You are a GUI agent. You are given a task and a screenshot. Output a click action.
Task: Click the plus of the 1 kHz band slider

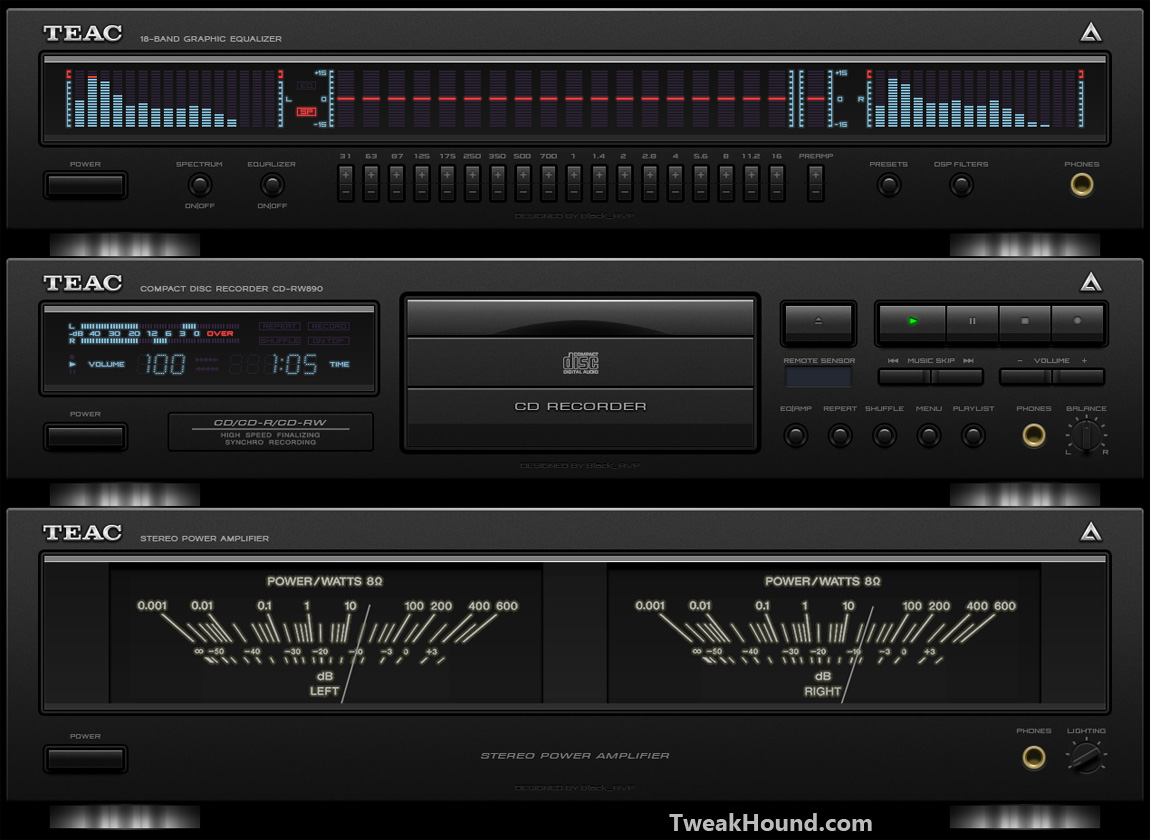[x=574, y=175]
